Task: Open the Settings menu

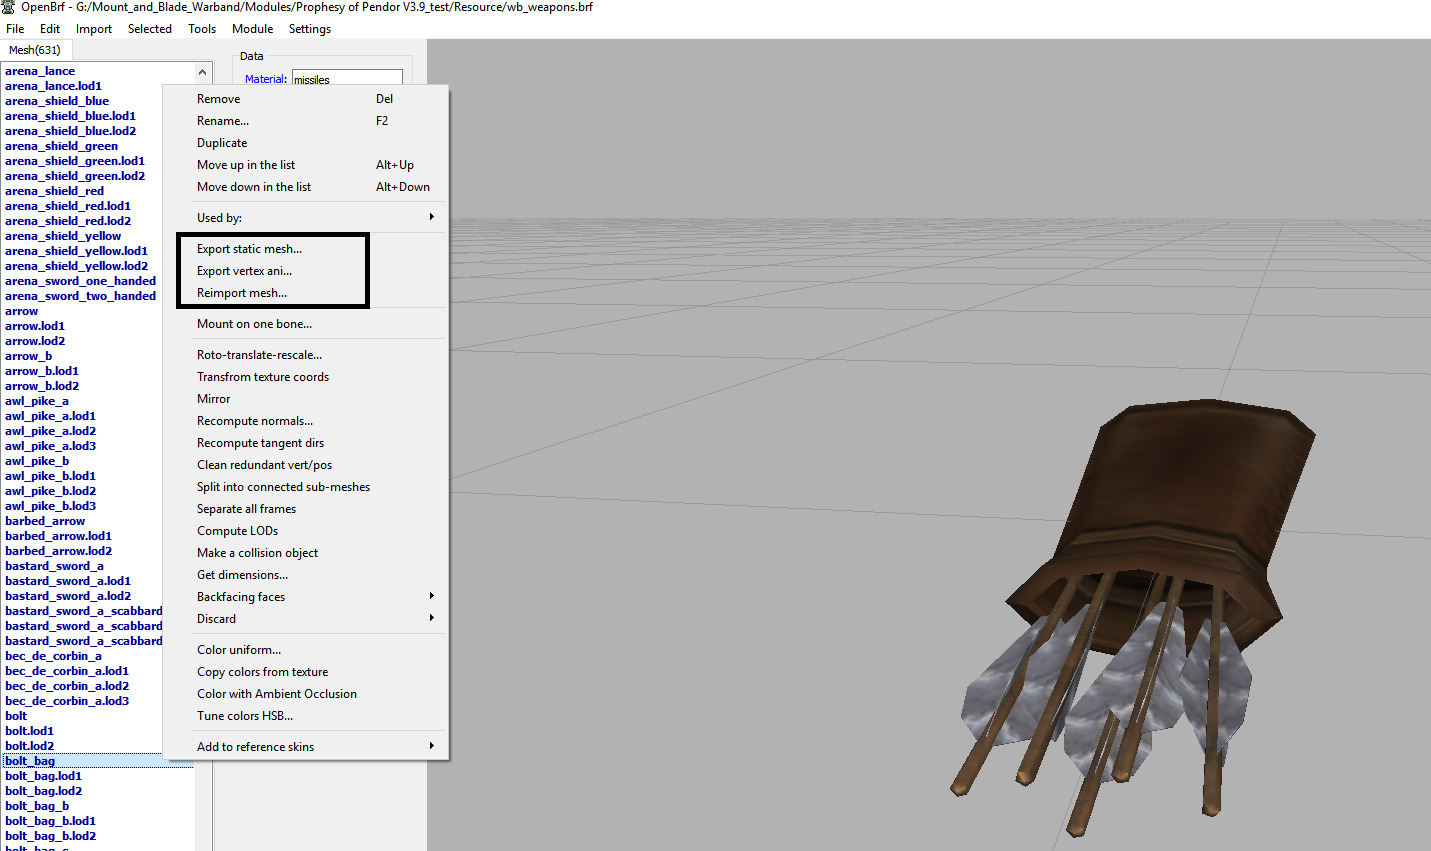Action: pos(310,29)
